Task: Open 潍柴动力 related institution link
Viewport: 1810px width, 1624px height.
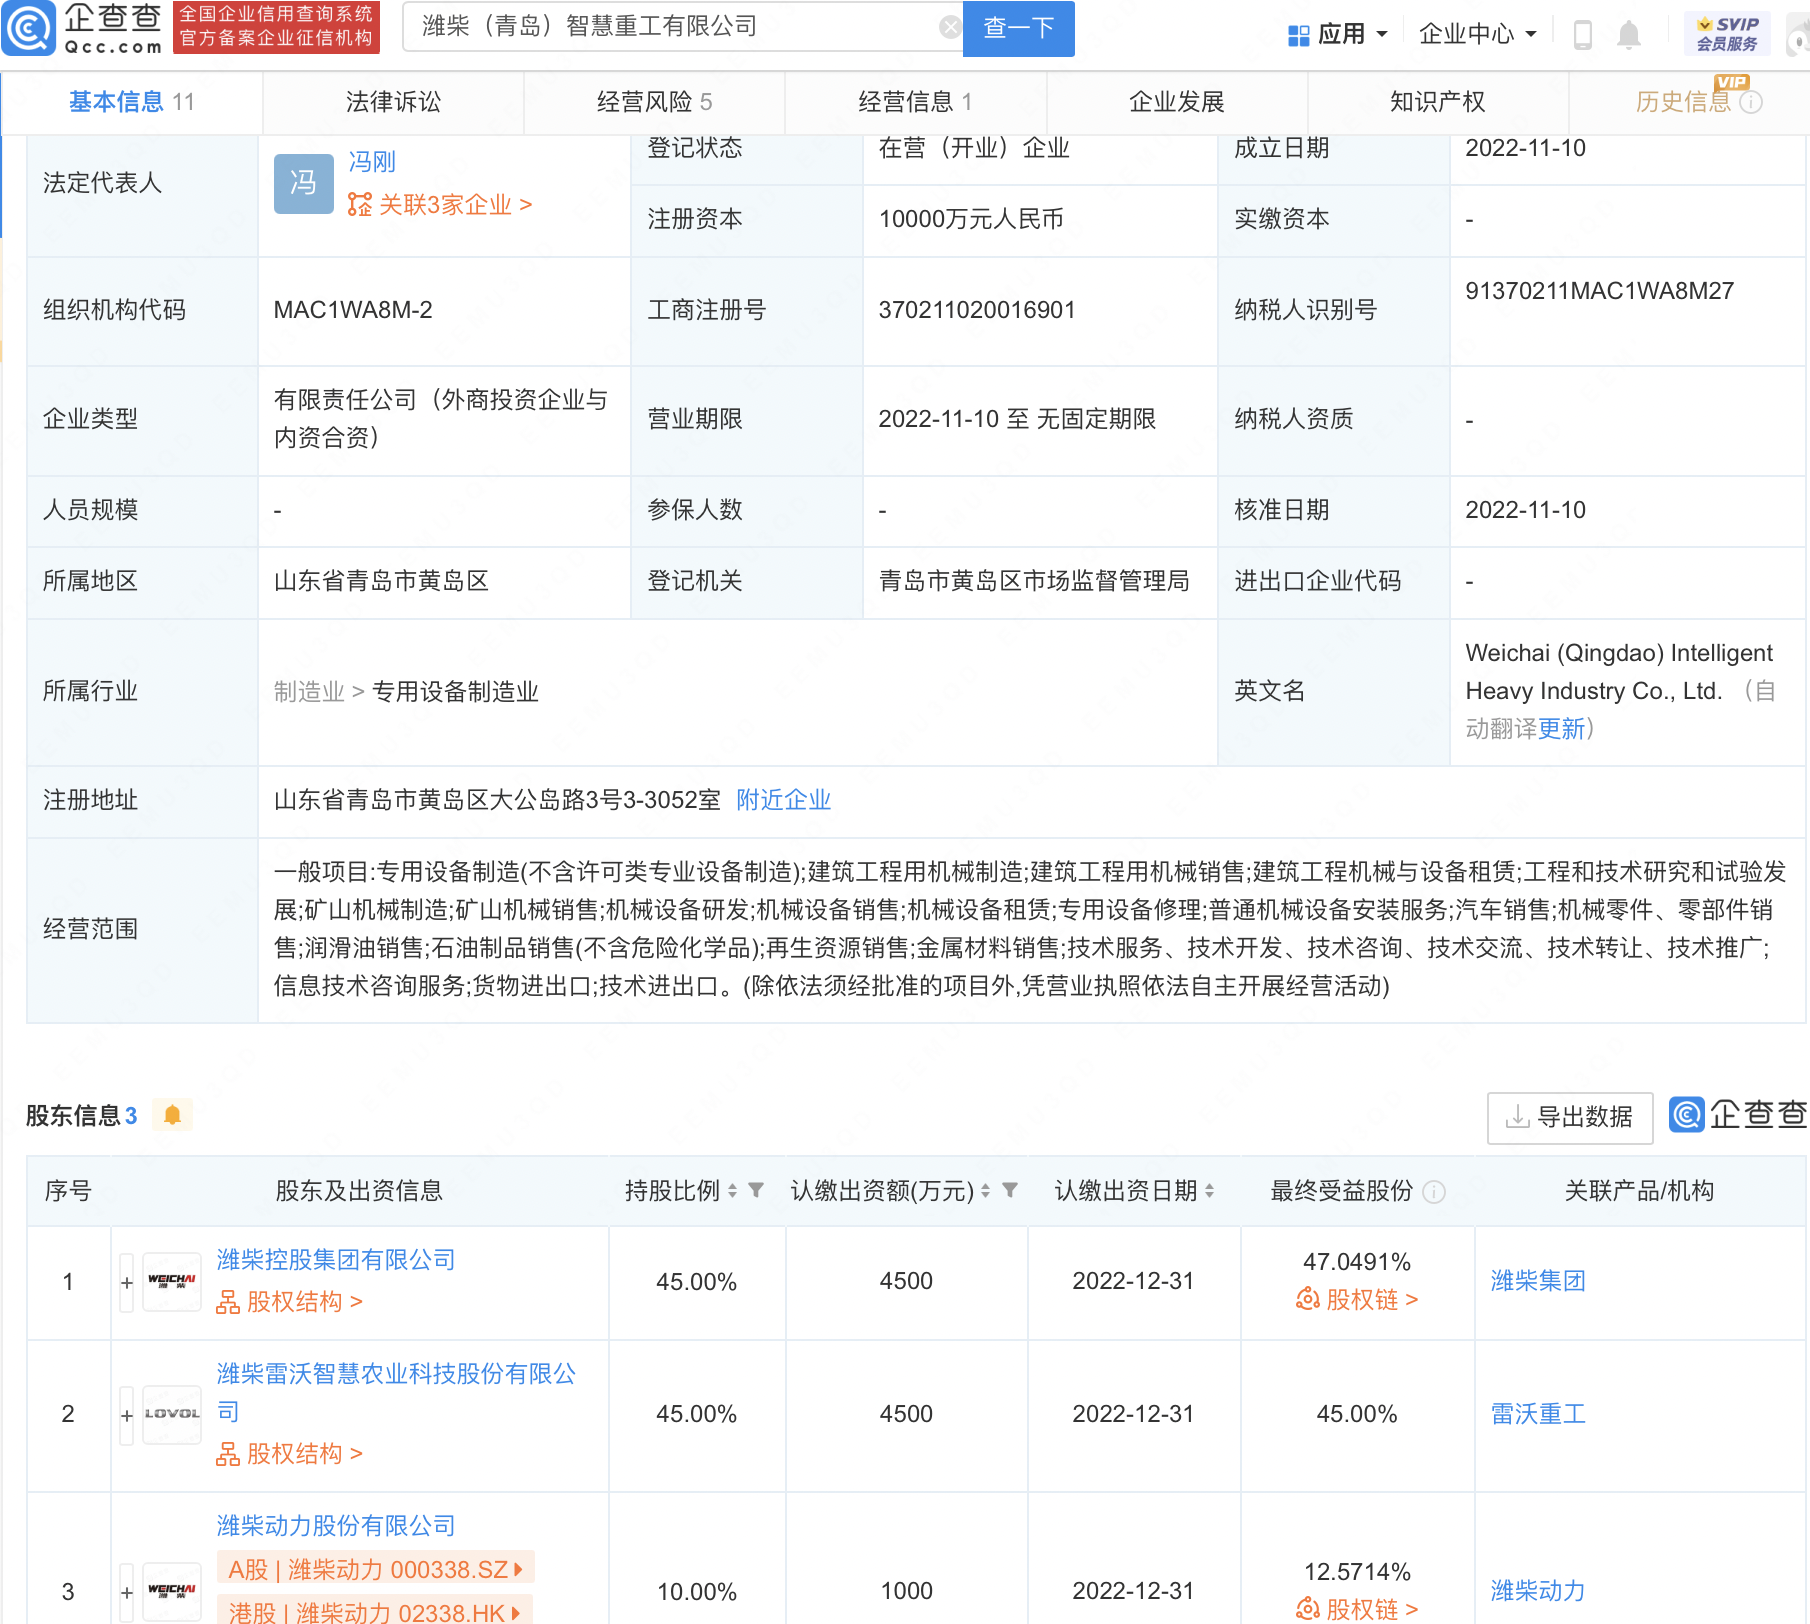Action: (x=1538, y=1591)
